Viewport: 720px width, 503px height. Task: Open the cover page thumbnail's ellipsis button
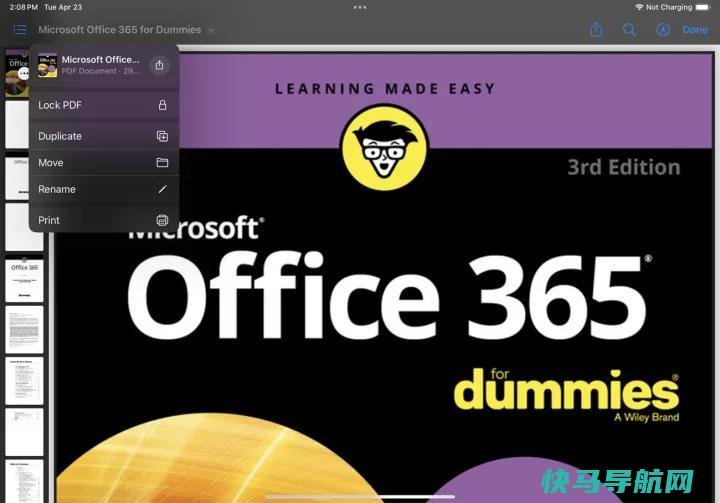click(23, 74)
